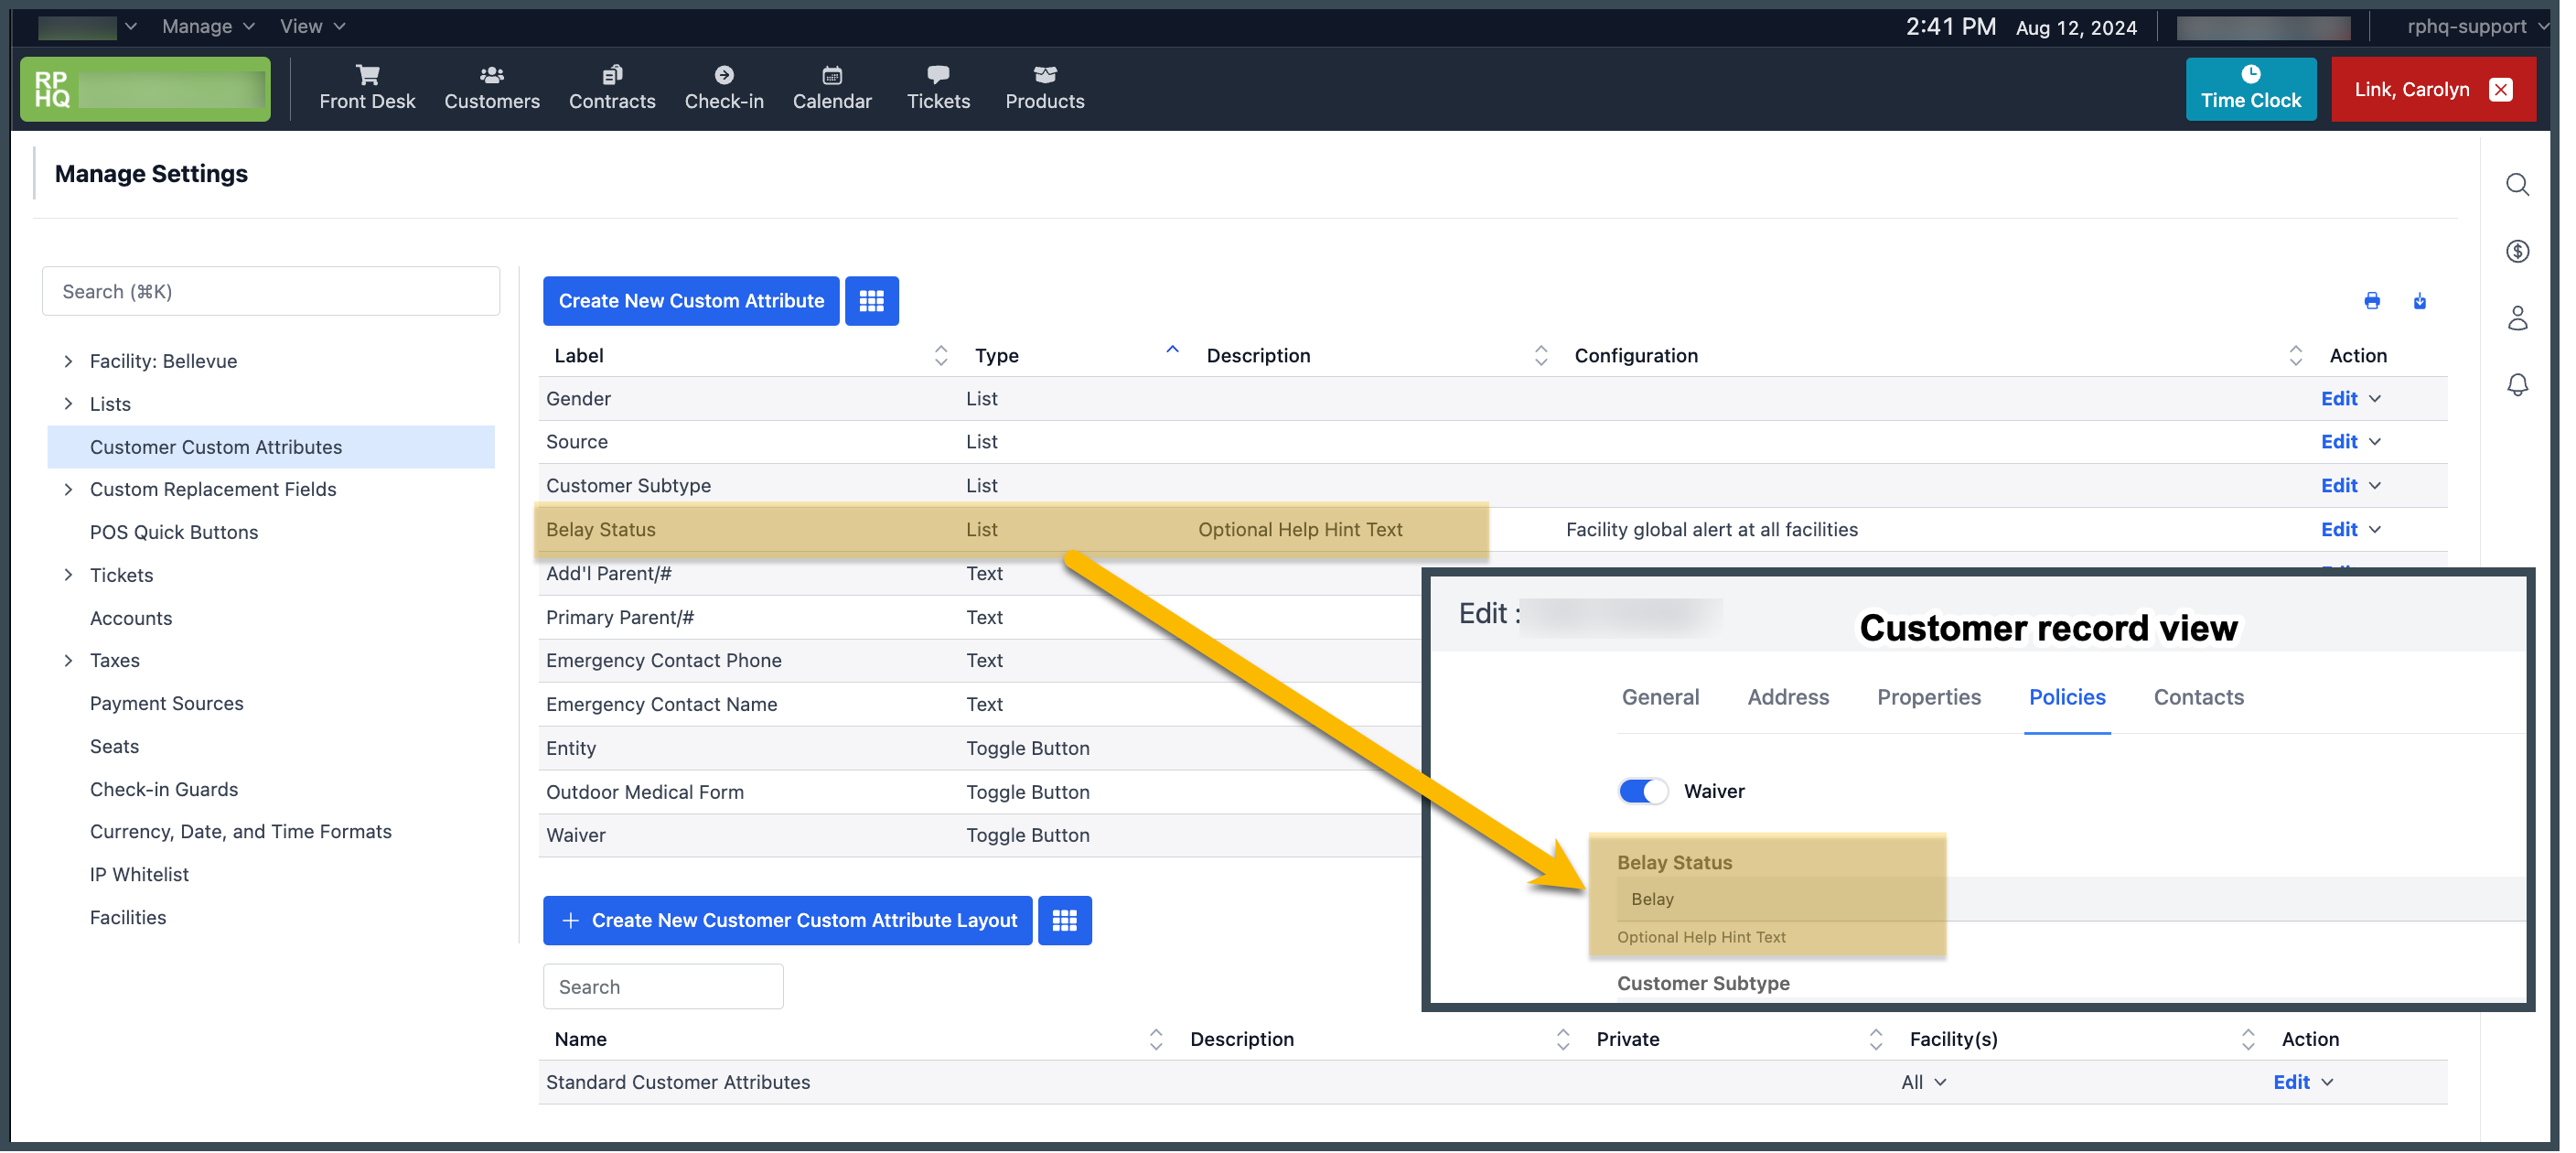Click grid icon beside Create New Custom Attribute
This screenshot has height=1153, width=2576.
coord(871,301)
